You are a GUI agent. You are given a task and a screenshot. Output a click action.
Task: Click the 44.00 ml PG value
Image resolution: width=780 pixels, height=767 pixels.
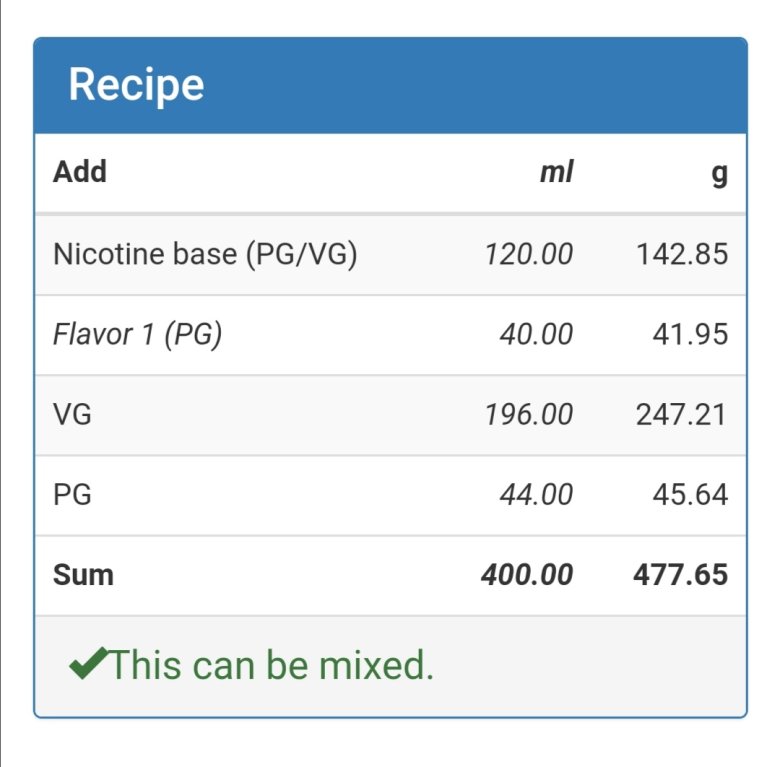pos(536,495)
